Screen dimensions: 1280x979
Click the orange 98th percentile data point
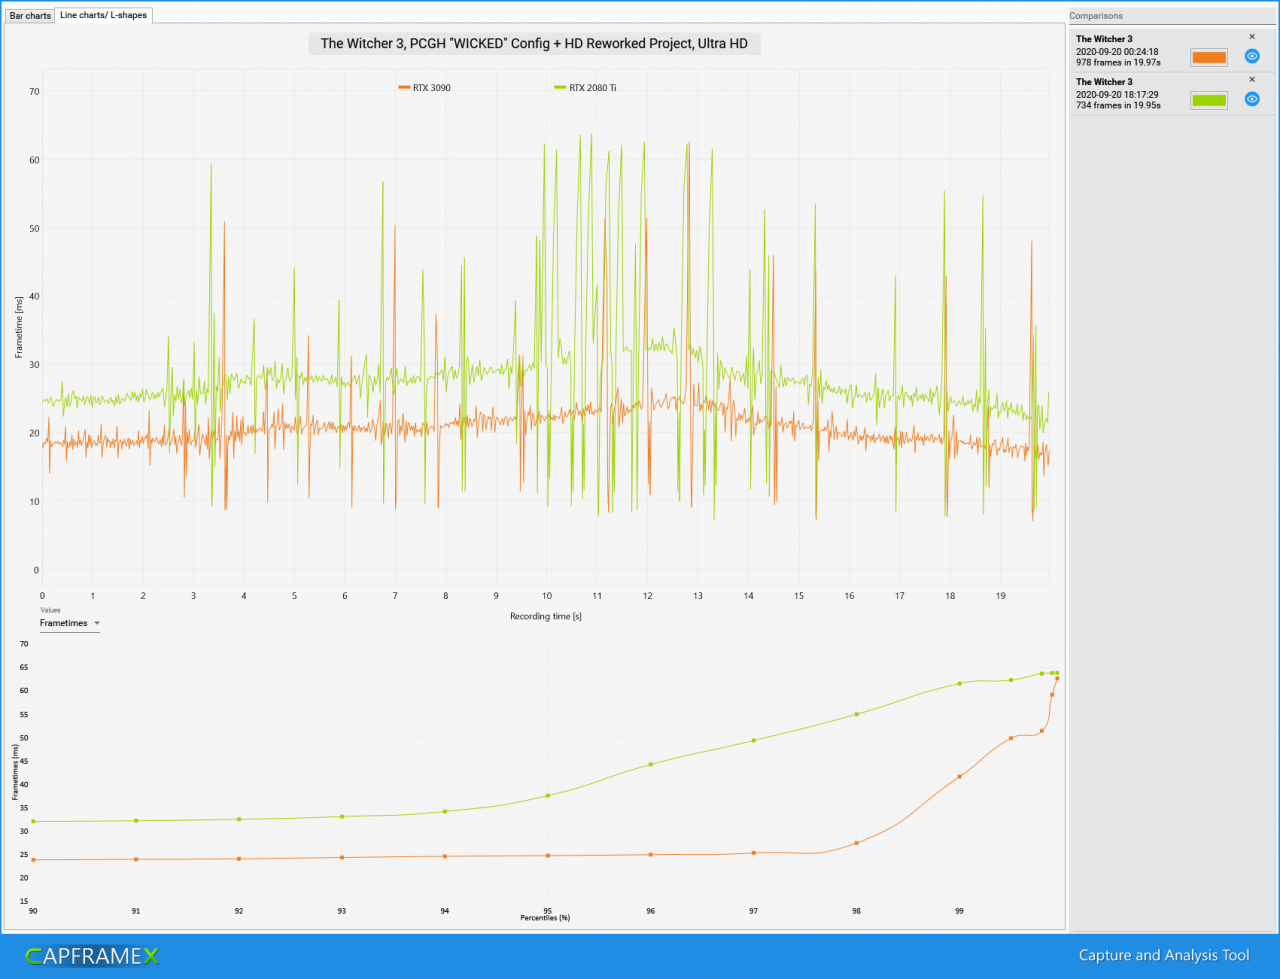[856, 843]
